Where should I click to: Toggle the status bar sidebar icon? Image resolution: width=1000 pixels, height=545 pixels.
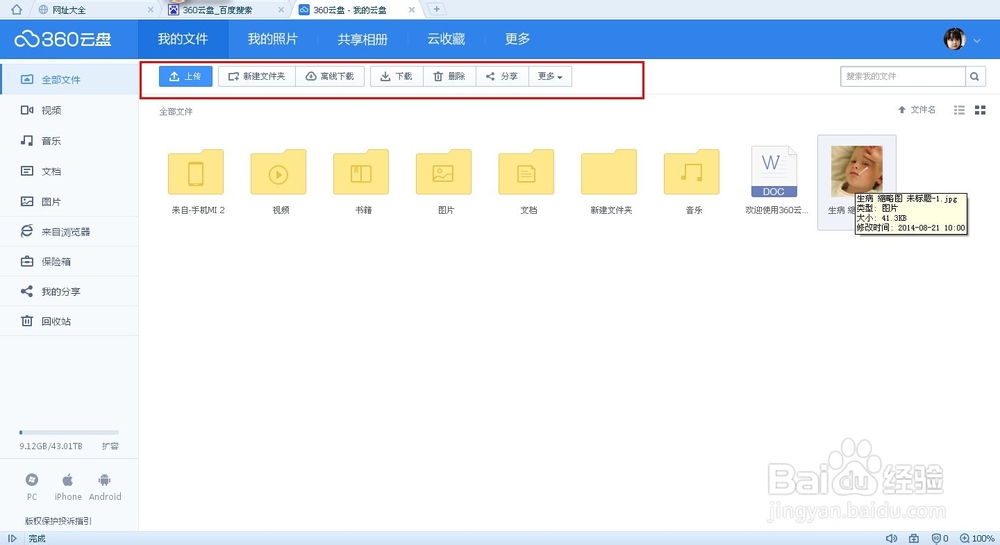coord(12,539)
